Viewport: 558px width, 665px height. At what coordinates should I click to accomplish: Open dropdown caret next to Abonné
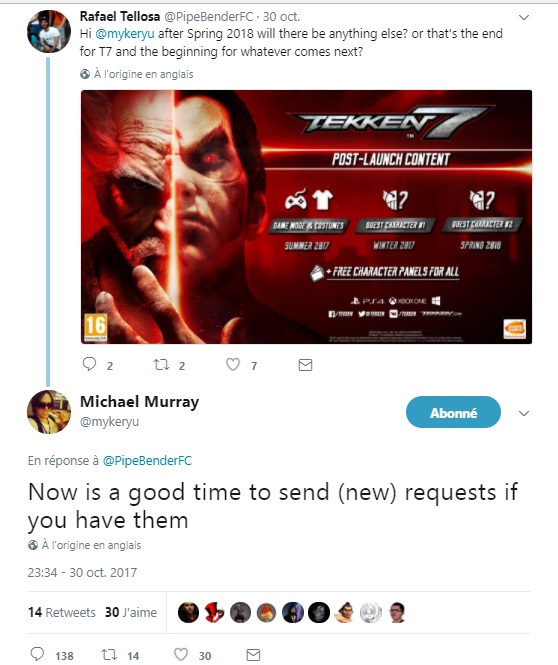click(524, 414)
